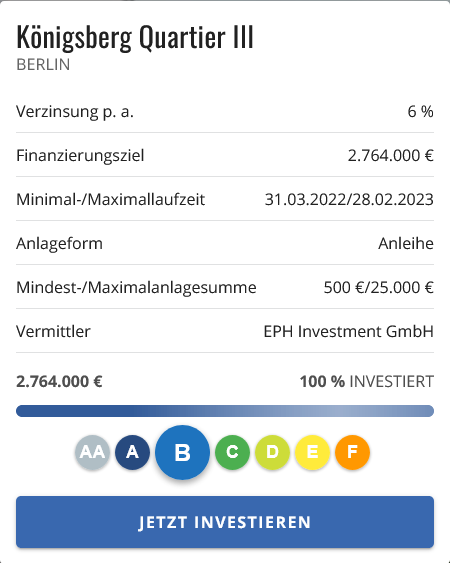Select the Verzinsung p. a. row
The width and height of the screenshot is (450, 563).
coord(225,111)
